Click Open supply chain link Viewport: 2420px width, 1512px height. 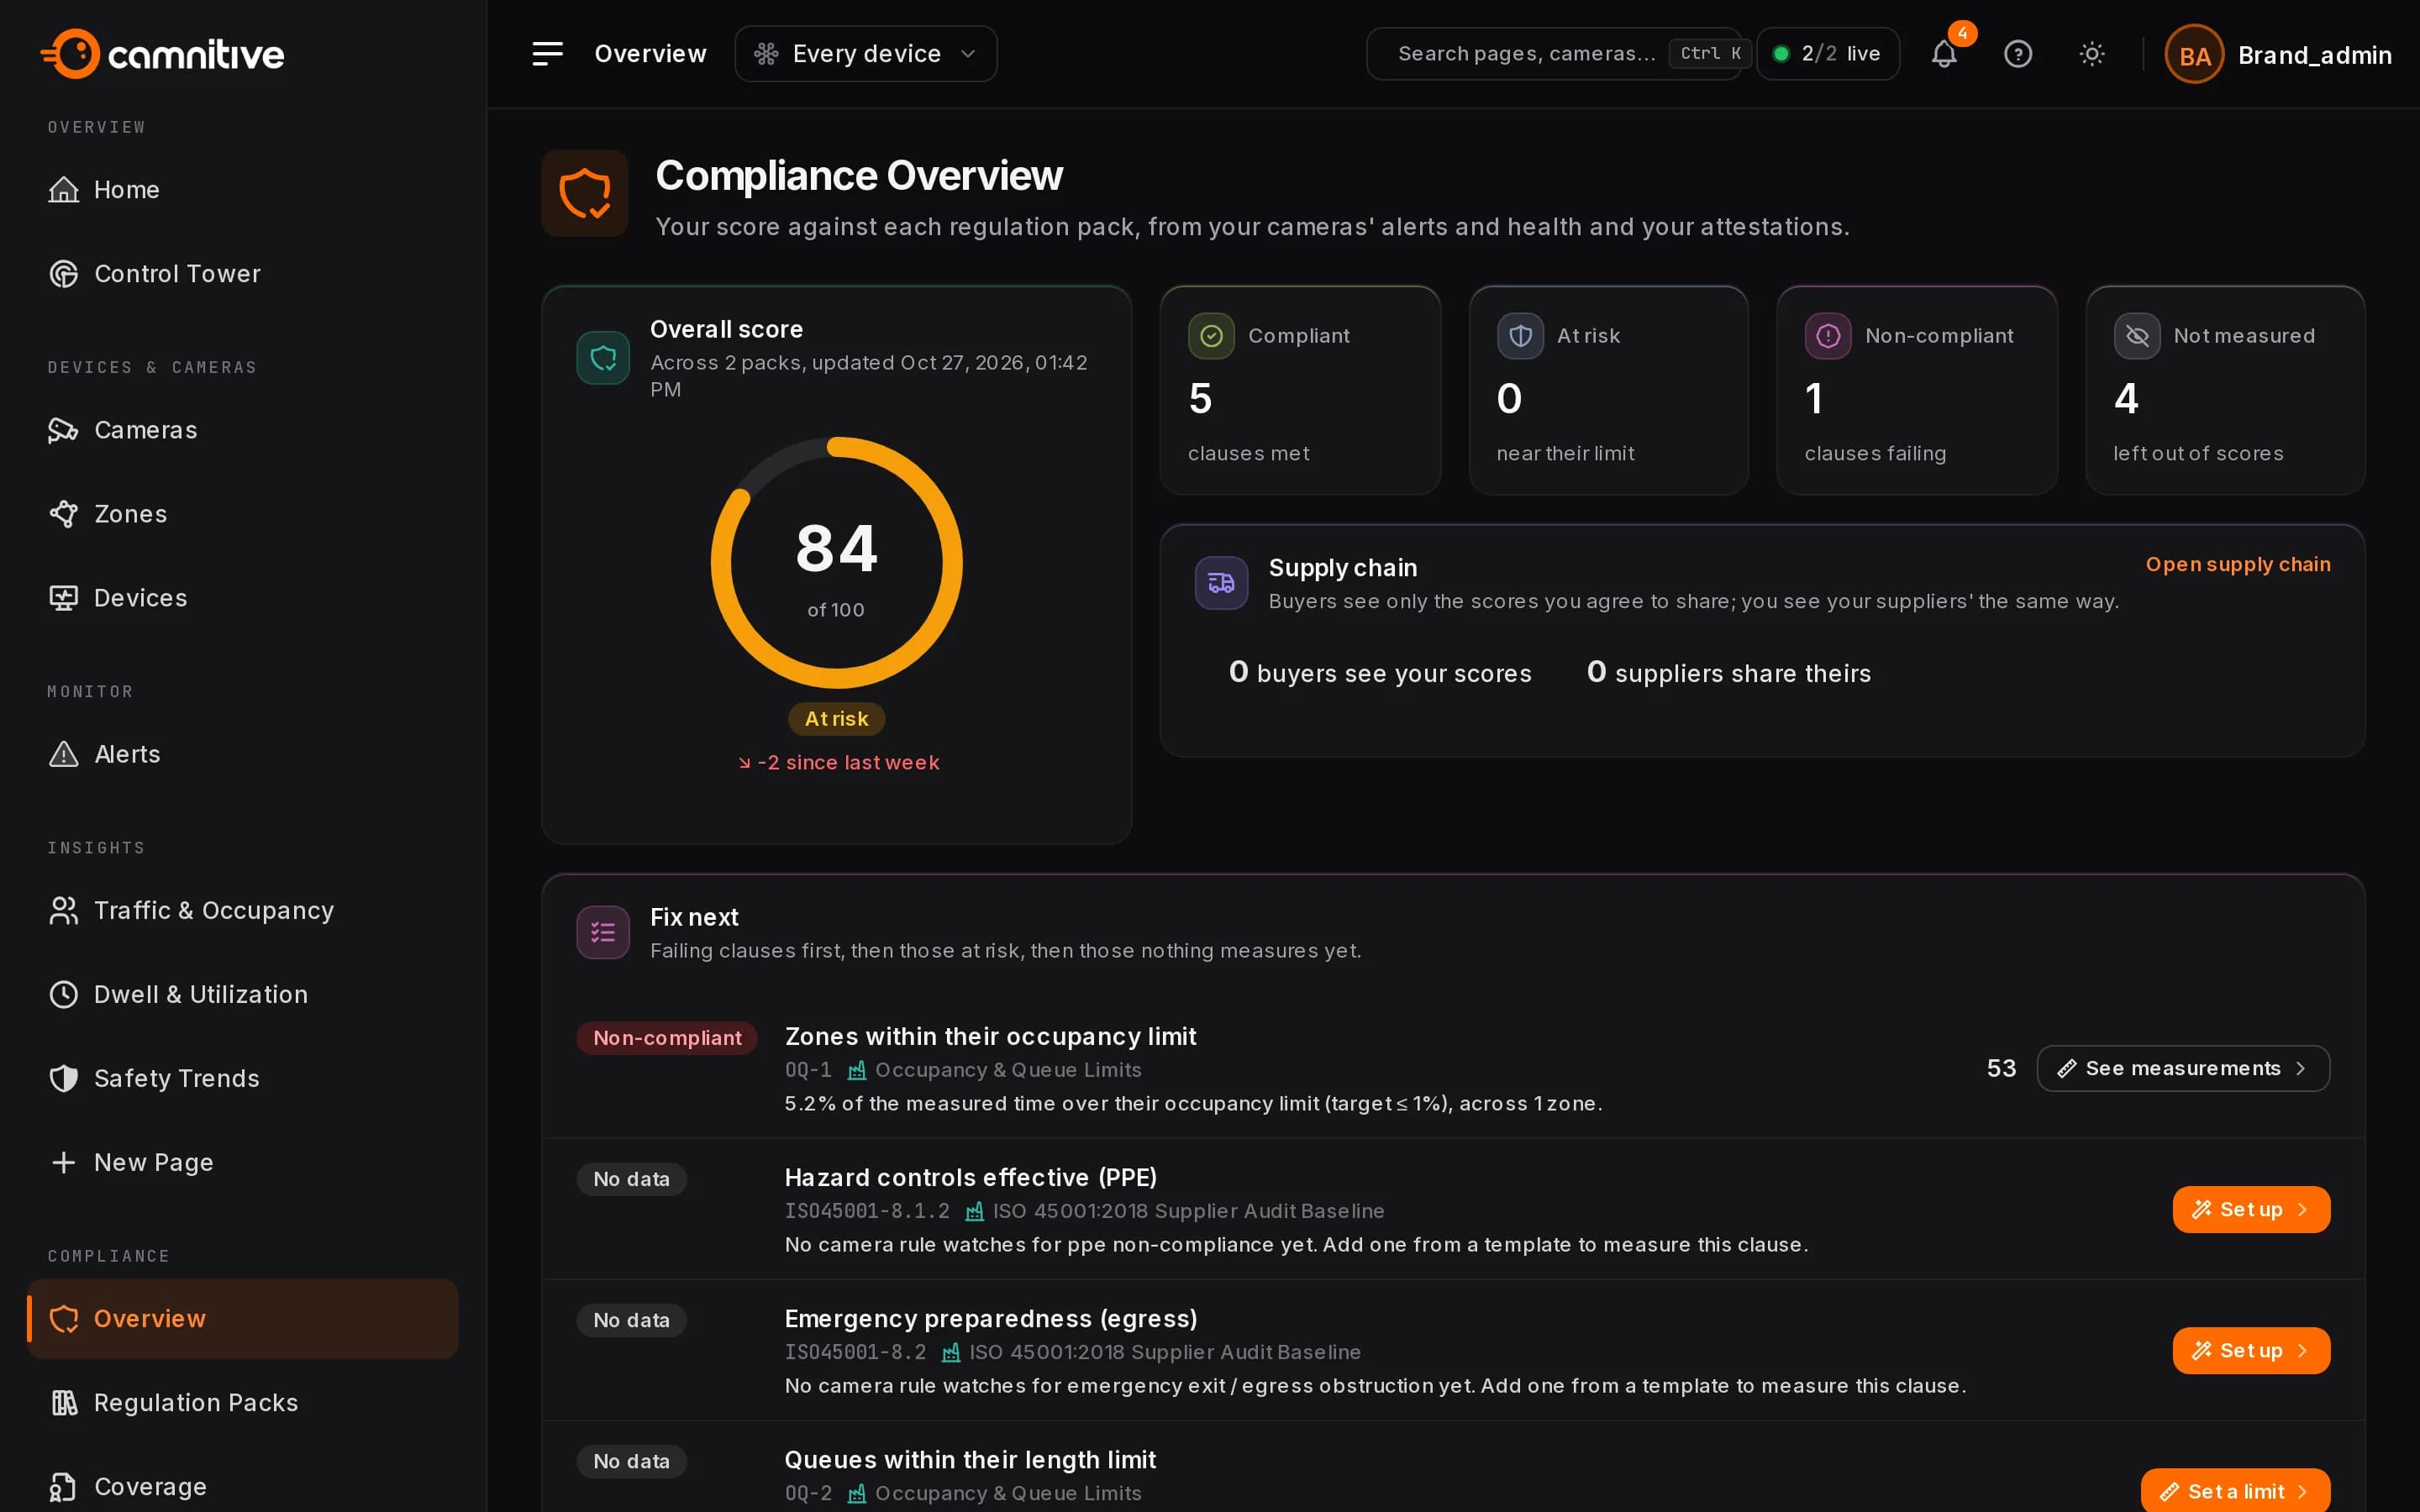click(x=2237, y=565)
